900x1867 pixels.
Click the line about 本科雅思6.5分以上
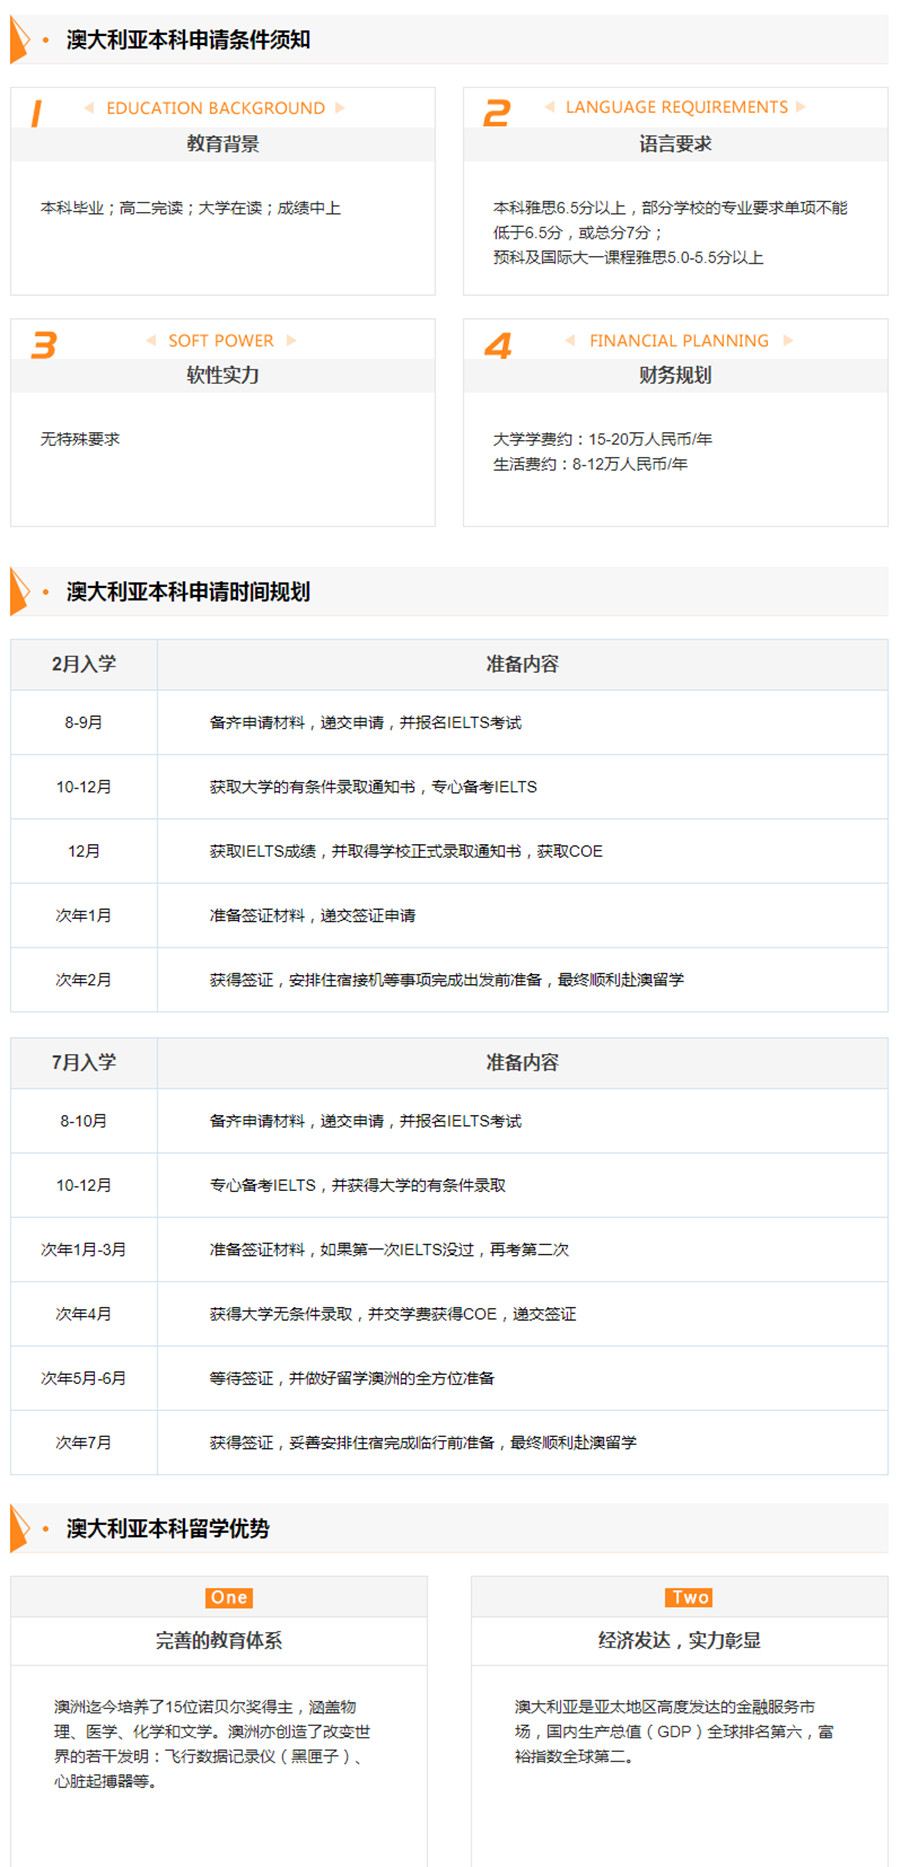pos(670,220)
